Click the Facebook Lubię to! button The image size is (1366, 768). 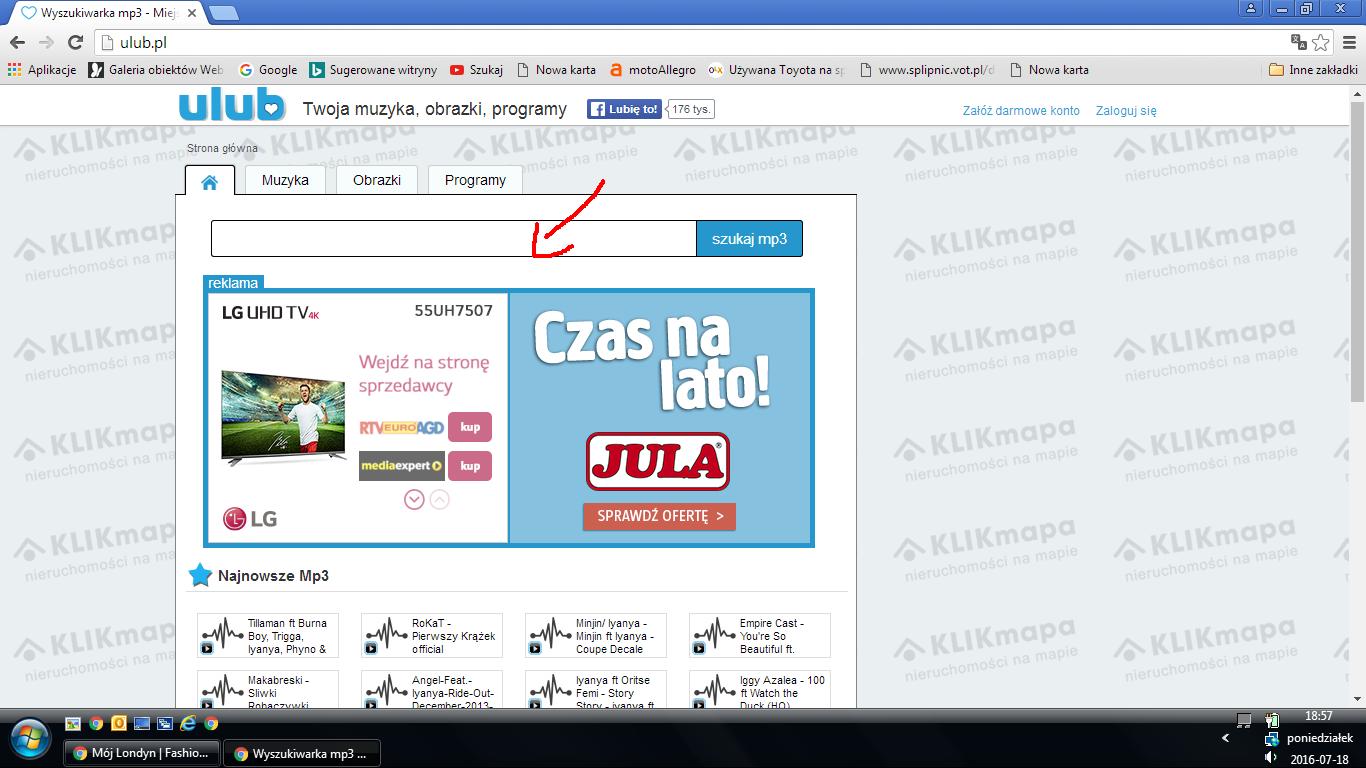pyautogui.click(x=625, y=109)
